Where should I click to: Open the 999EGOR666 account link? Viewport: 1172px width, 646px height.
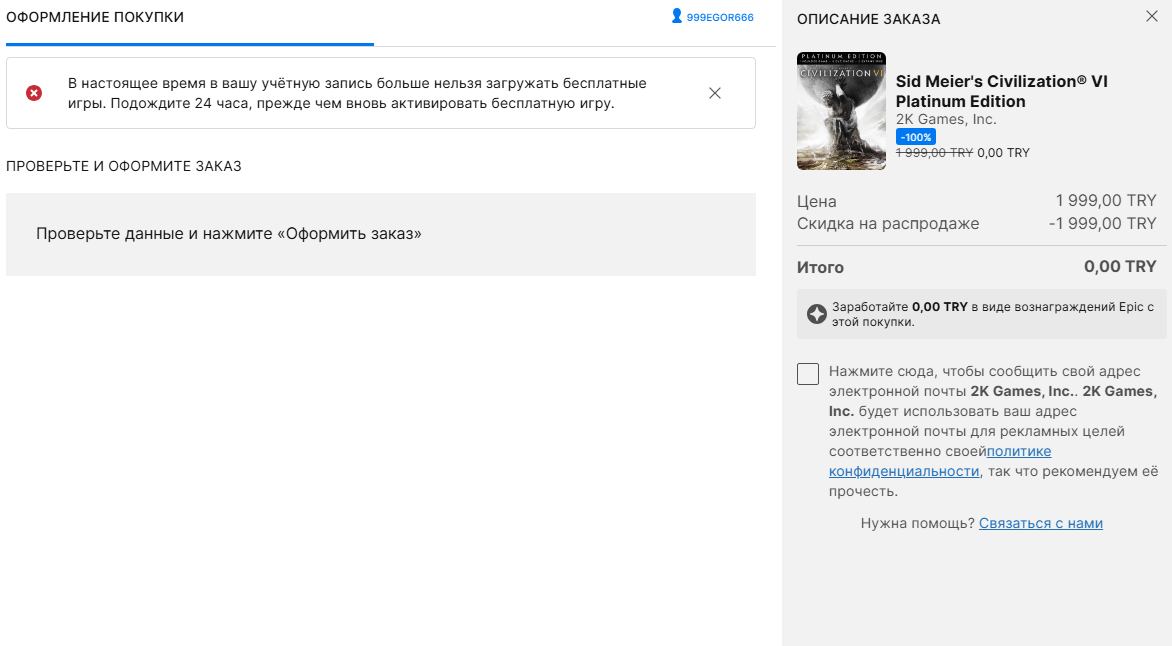(x=719, y=17)
